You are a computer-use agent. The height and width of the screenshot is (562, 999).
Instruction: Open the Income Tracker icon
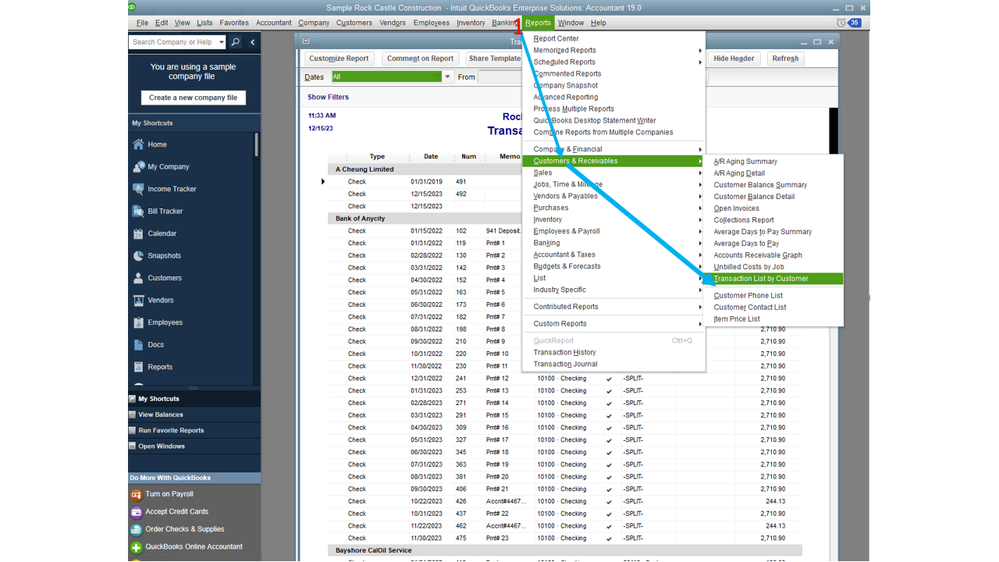click(x=138, y=189)
